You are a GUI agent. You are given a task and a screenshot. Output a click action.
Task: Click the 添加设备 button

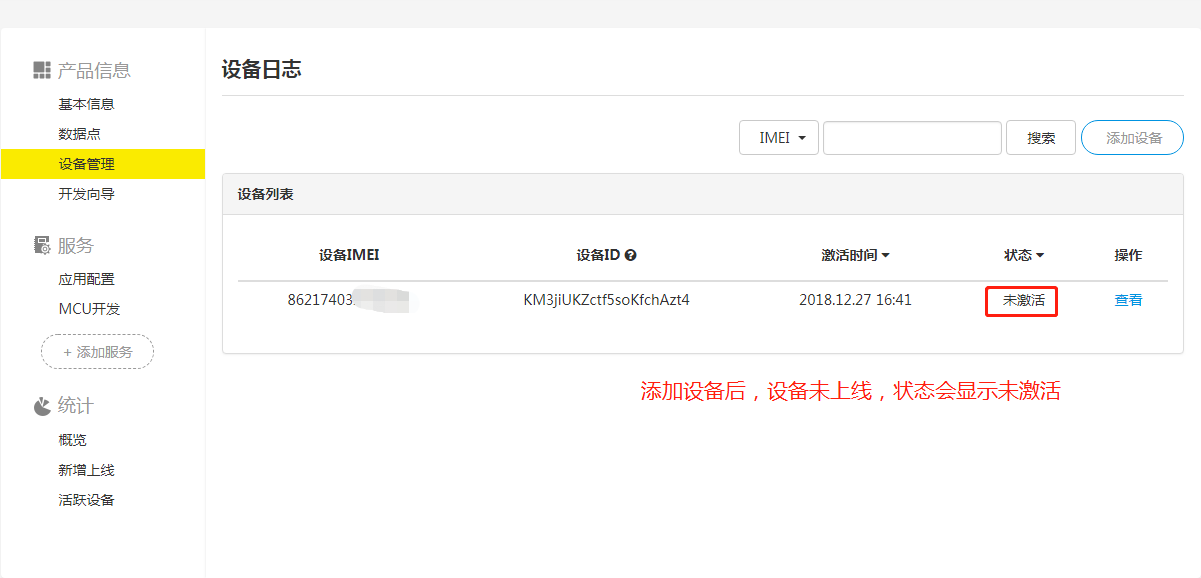1132,138
